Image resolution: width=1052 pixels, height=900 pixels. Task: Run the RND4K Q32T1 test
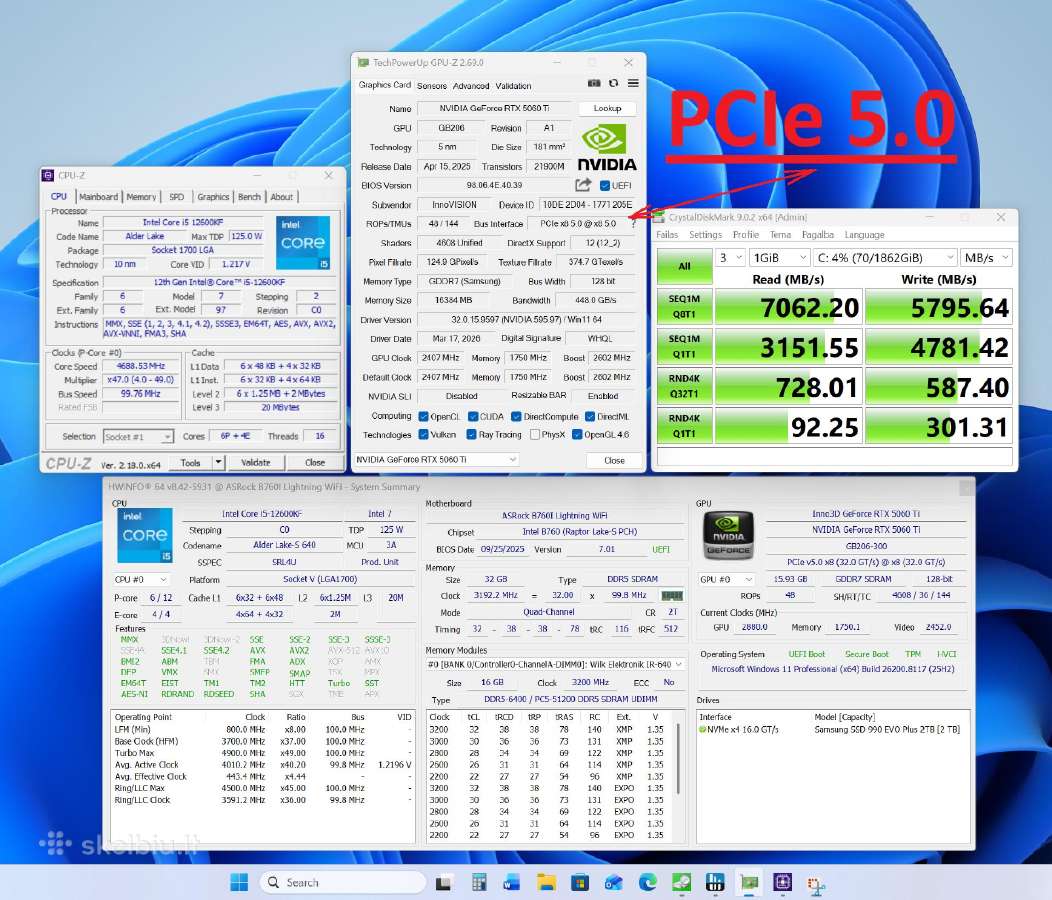click(684, 386)
